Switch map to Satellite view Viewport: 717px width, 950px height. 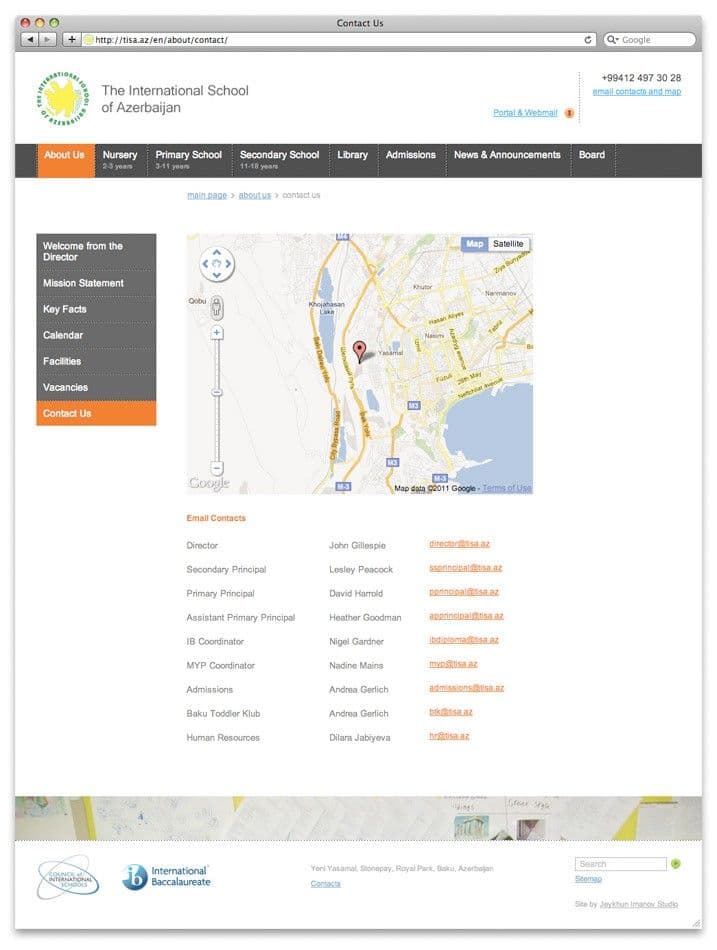508,244
